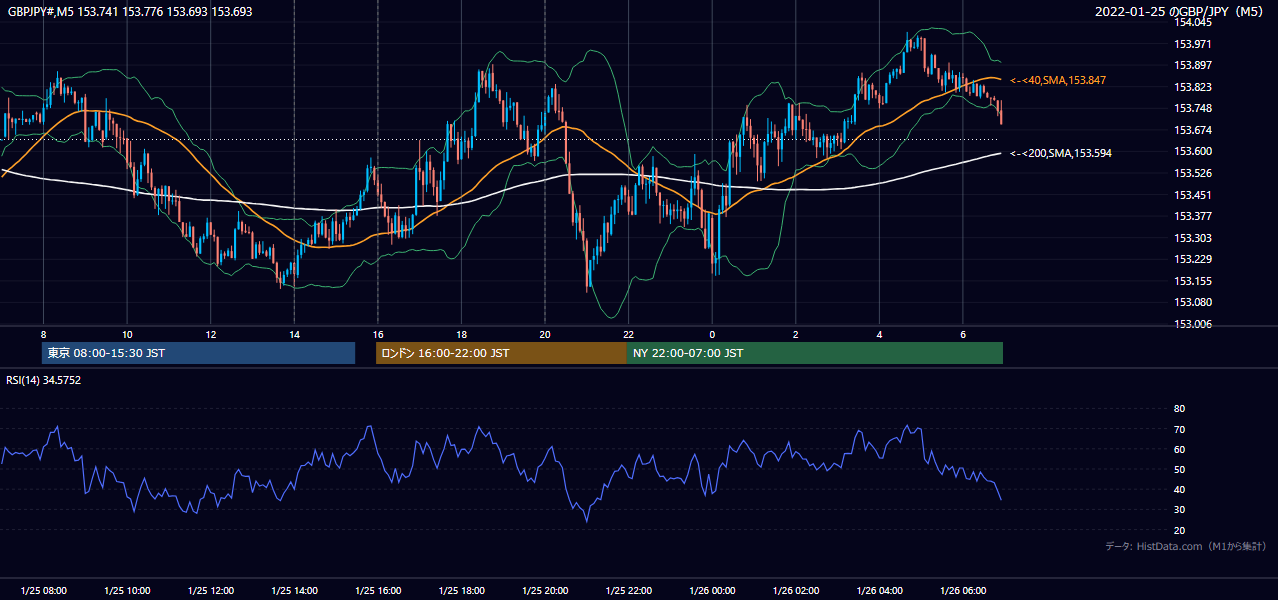This screenshot has width=1278, height=600.
Task: Click the 153.006 price axis label
Action: (1193, 324)
